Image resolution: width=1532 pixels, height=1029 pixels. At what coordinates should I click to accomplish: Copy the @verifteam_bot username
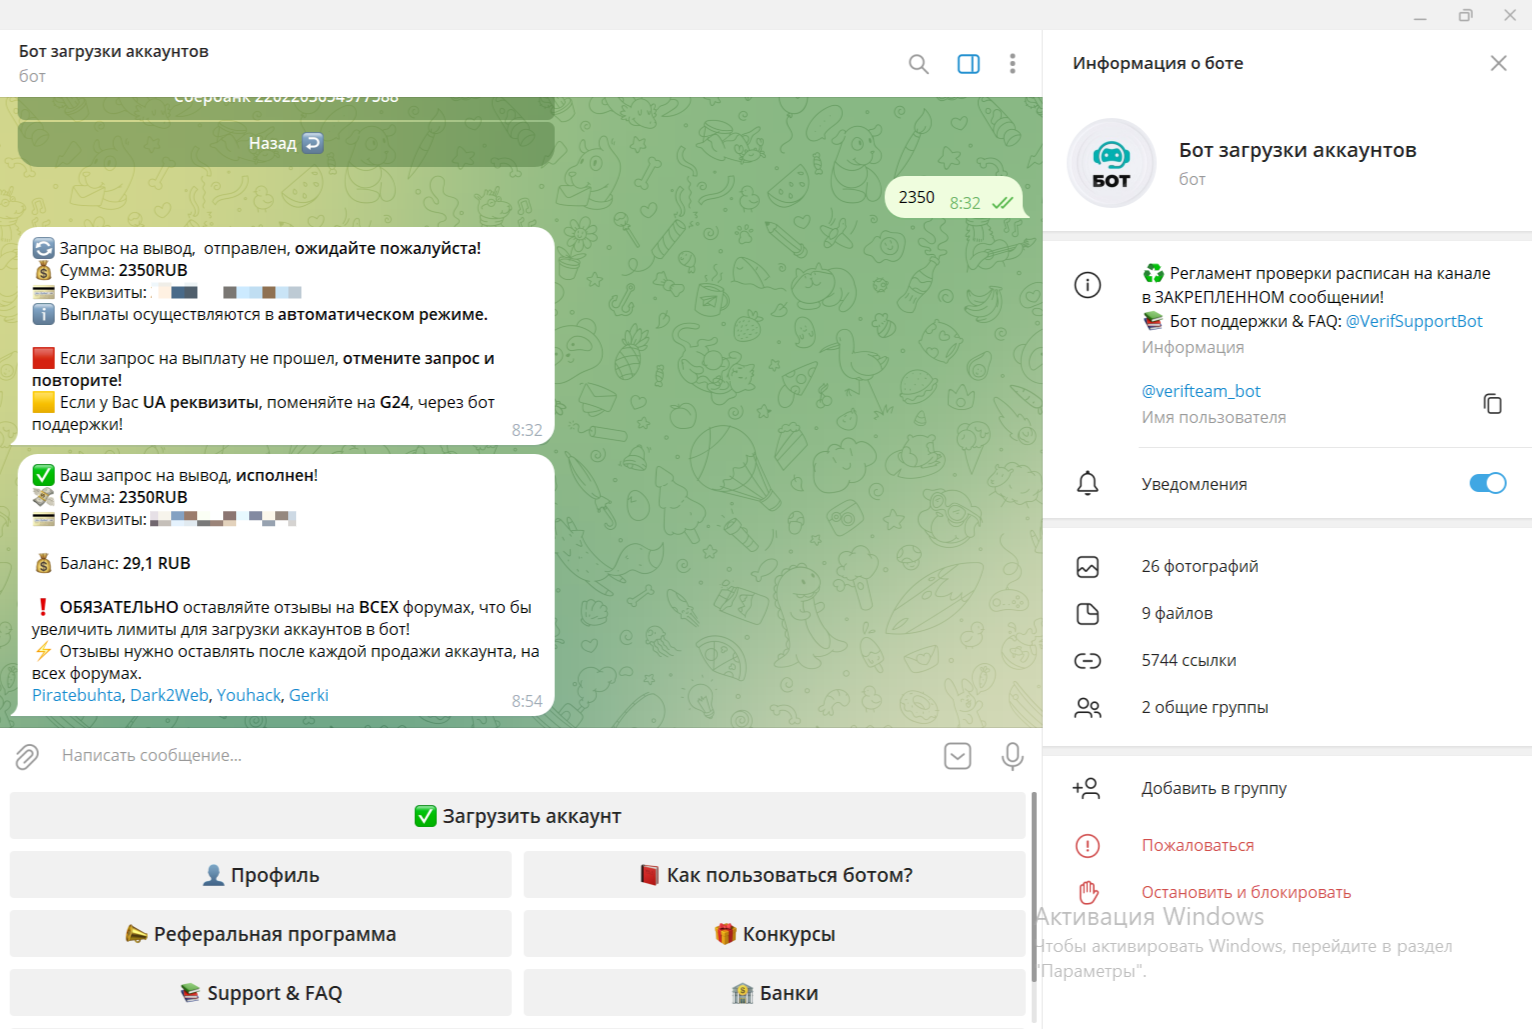coord(1492,404)
